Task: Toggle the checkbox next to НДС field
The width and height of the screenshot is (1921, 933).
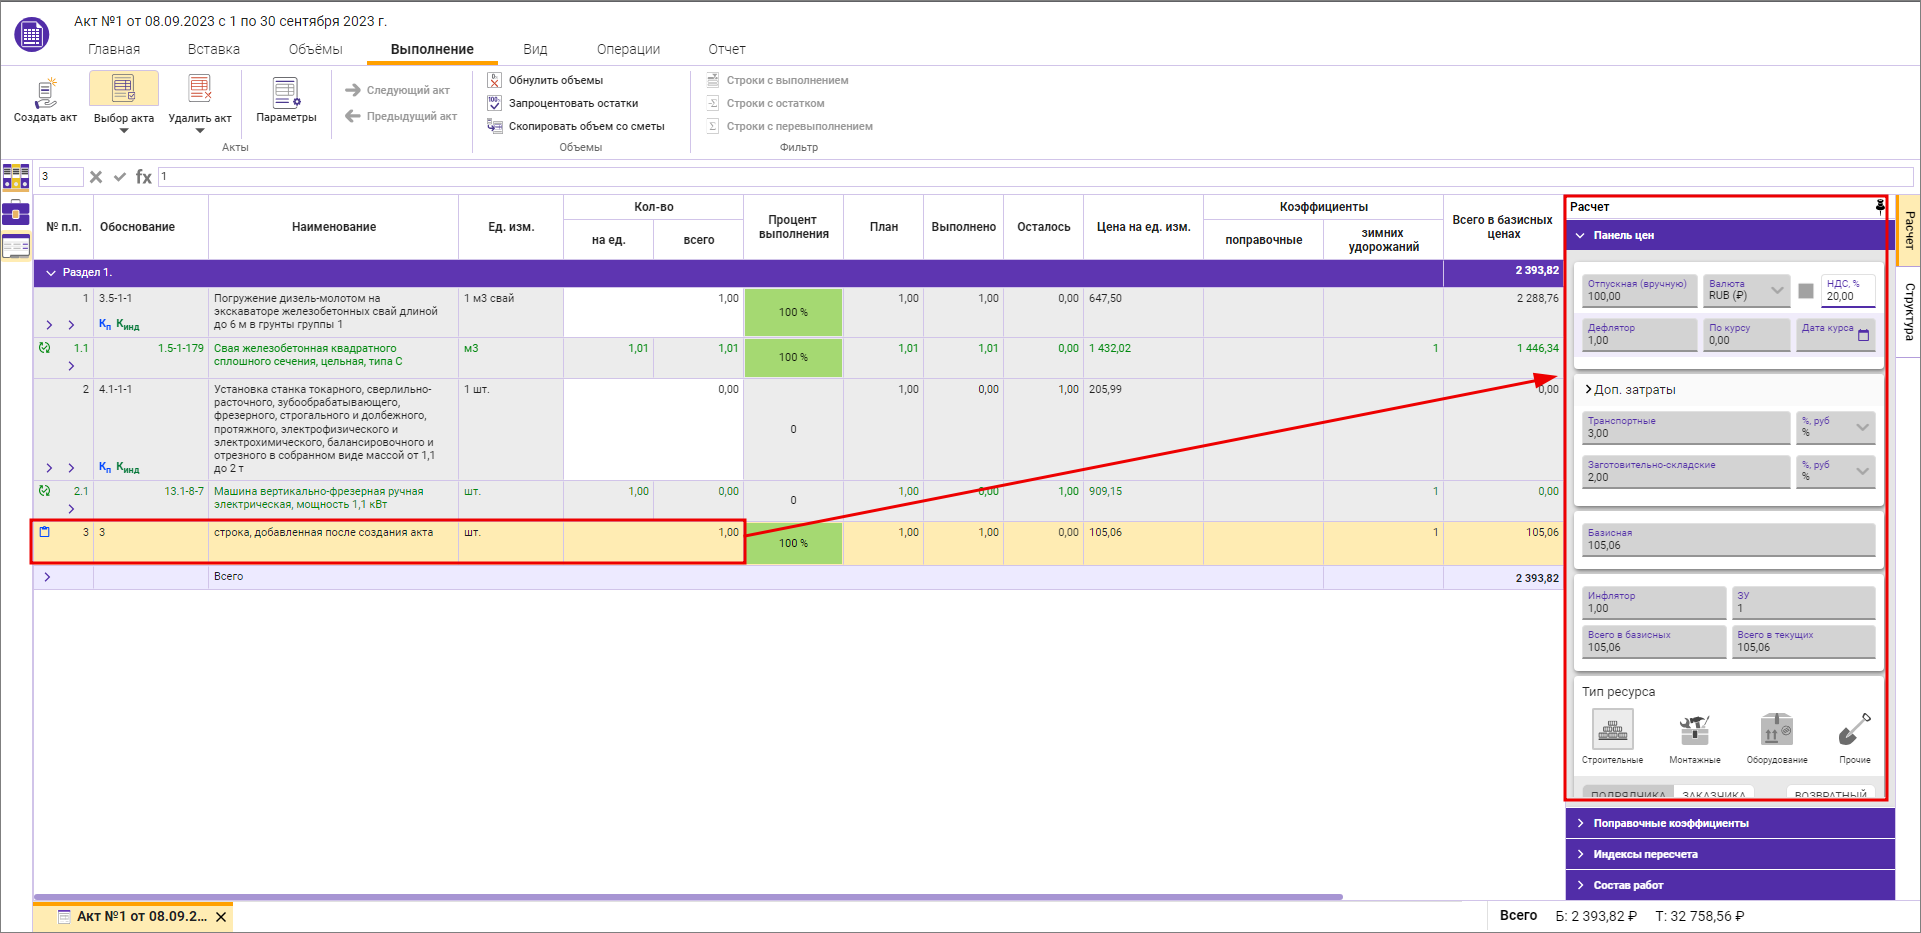Action: pos(1806,291)
